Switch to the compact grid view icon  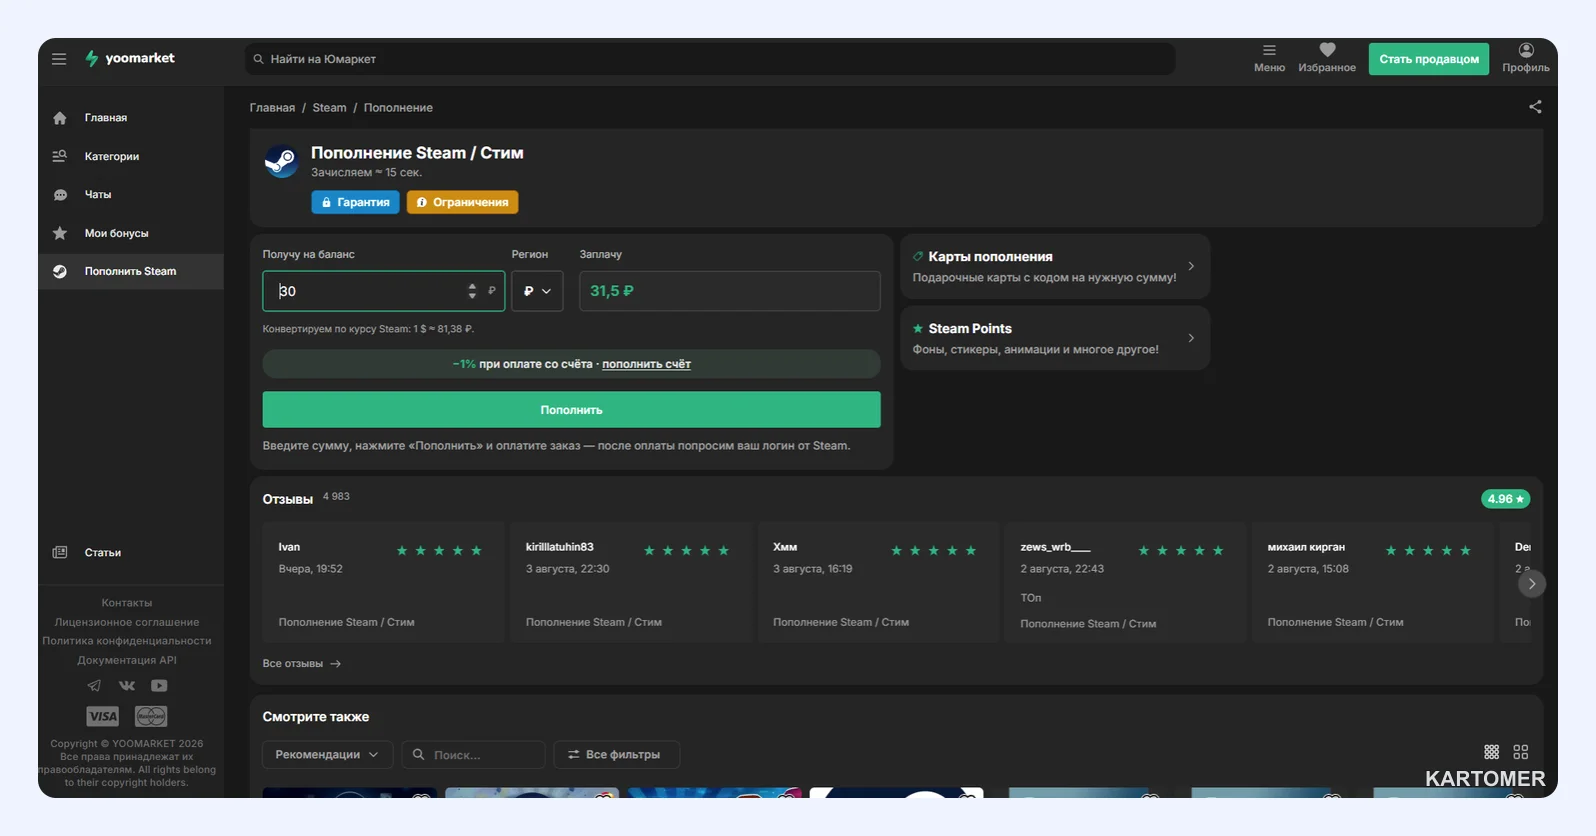(1492, 752)
